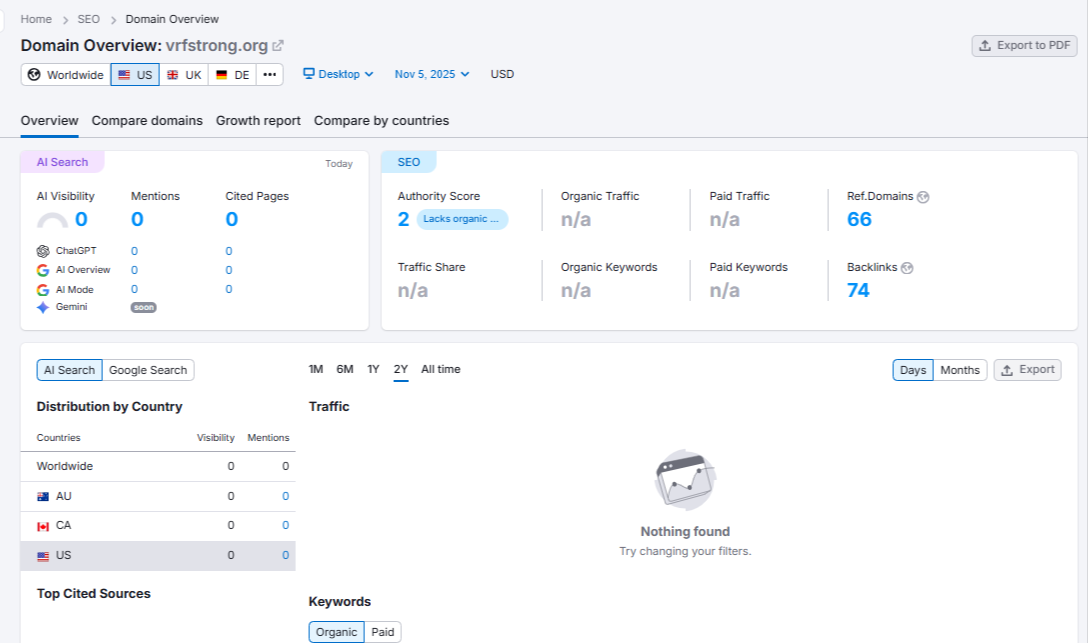Open SEO breadcrumb link
Image resolution: width=1088 pixels, height=643 pixels.
tap(88, 19)
